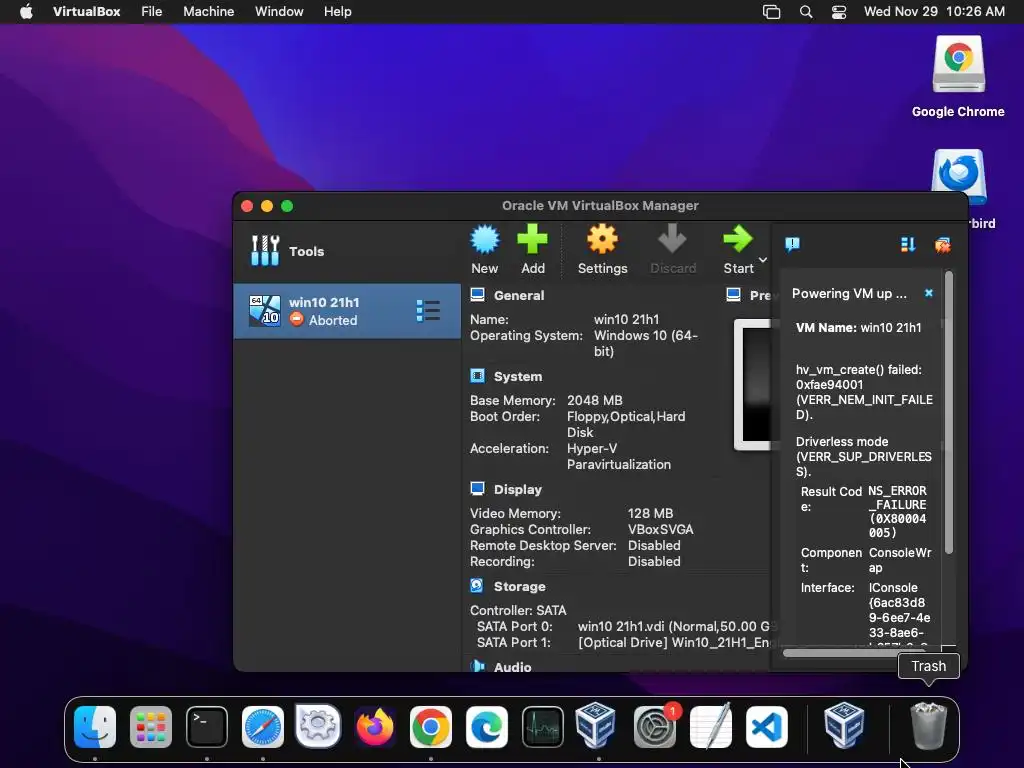
Task: Open Control Center from the menu bar
Action: [839, 12]
